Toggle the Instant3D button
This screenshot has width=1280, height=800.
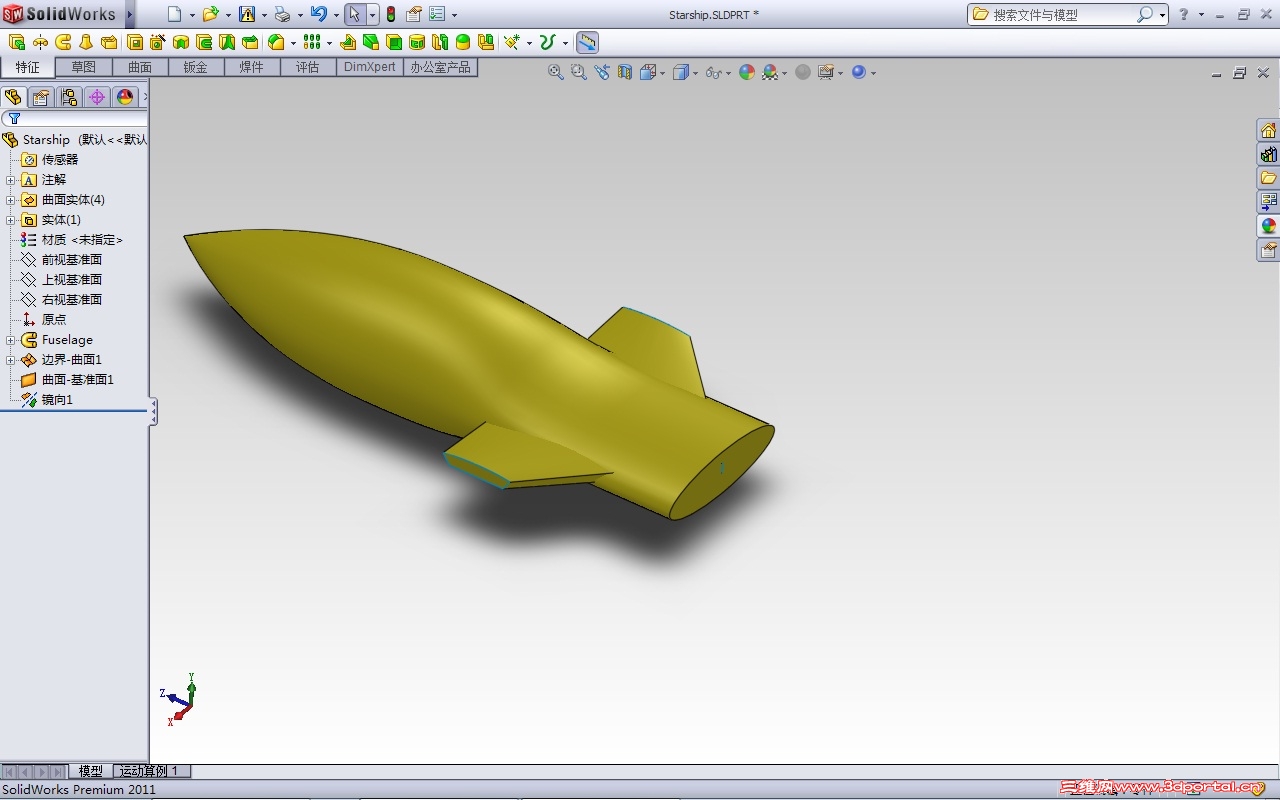pyautogui.click(x=587, y=42)
